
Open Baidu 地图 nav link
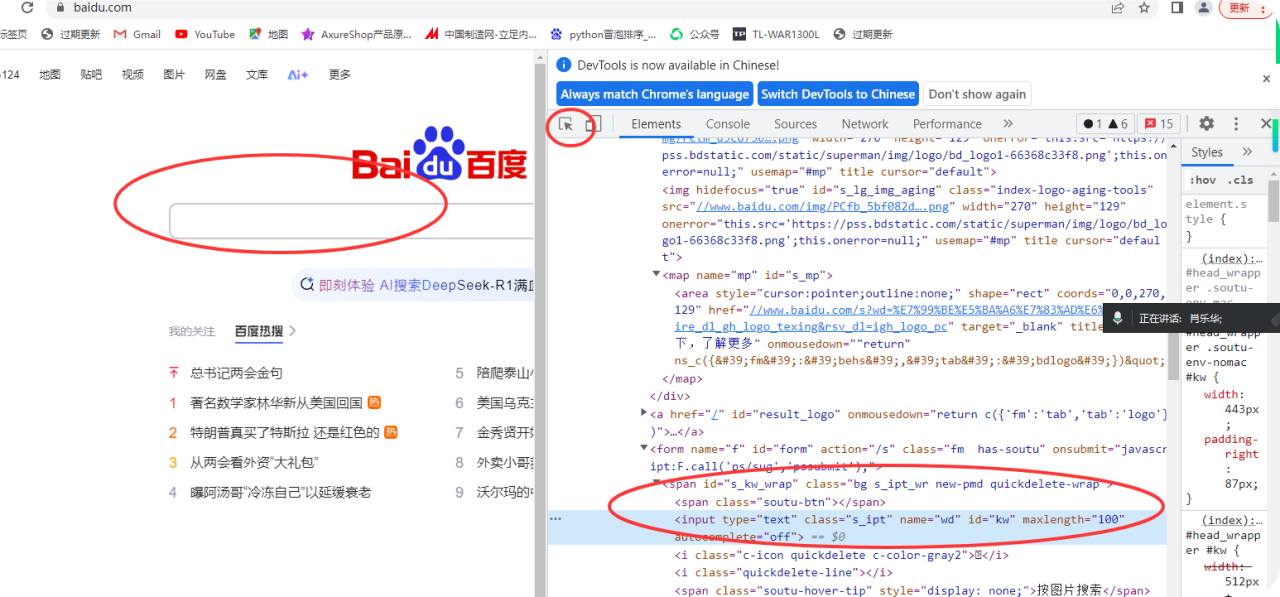[x=50, y=74]
